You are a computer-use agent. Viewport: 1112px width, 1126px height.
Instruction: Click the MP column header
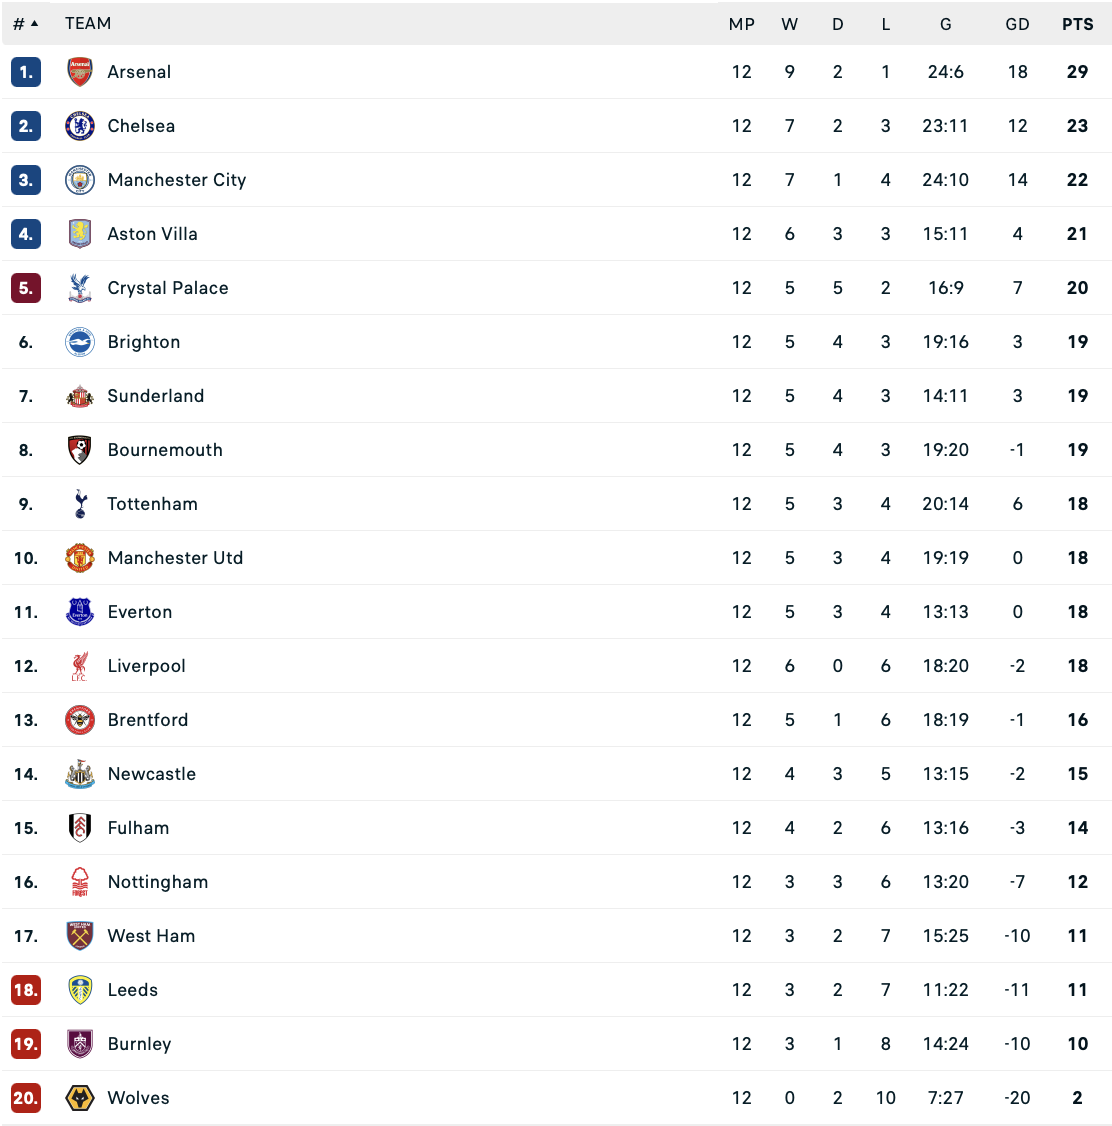pyautogui.click(x=741, y=24)
